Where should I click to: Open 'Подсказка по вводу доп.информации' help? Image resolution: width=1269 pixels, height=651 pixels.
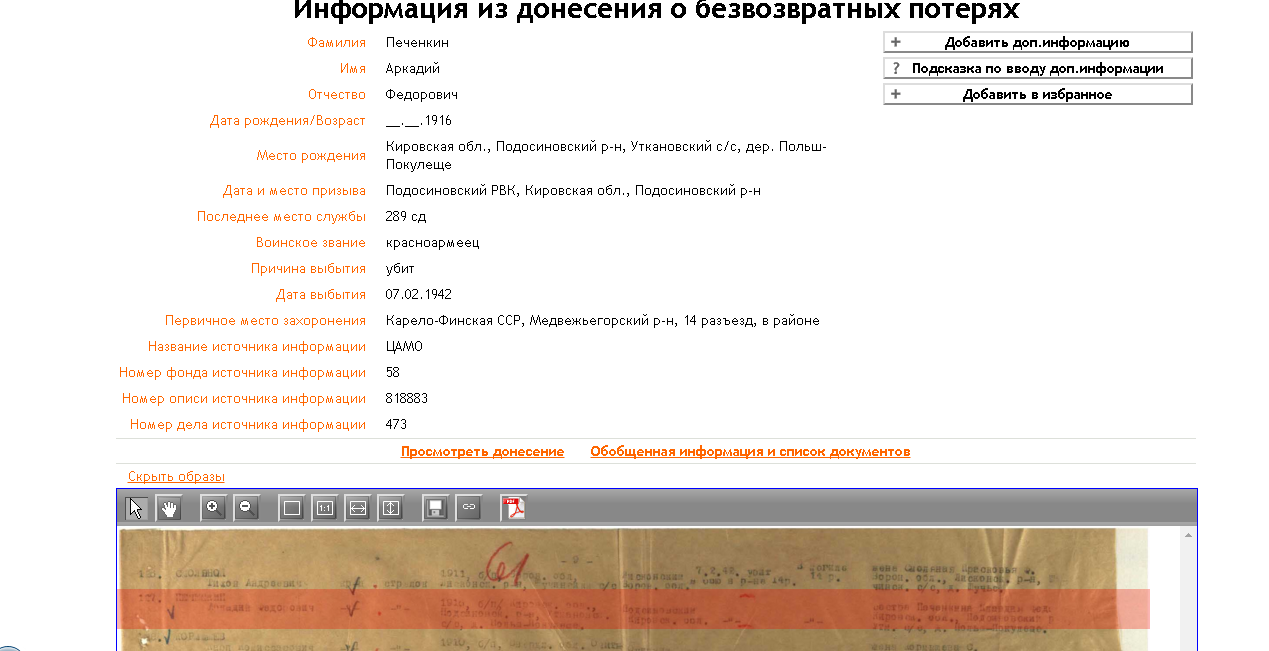(1037, 69)
